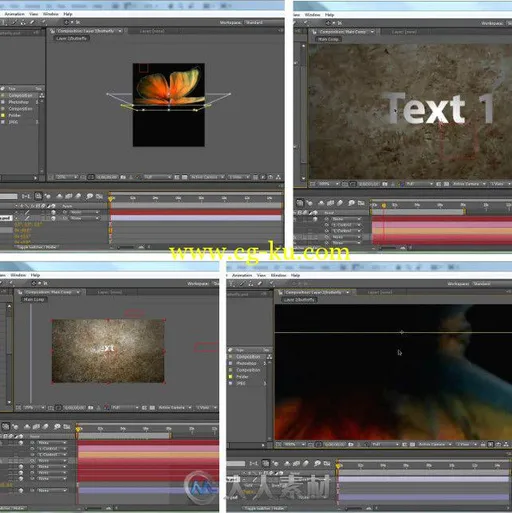Image resolution: width=512 pixels, height=513 pixels.
Task: Open Graph Editor icon in bottom-left screenshot timeline
Action: pyautogui.click(x=67, y=427)
